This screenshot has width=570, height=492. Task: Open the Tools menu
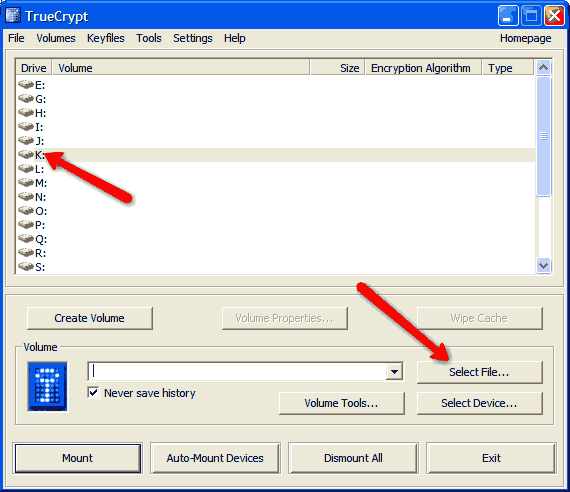coord(149,38)
